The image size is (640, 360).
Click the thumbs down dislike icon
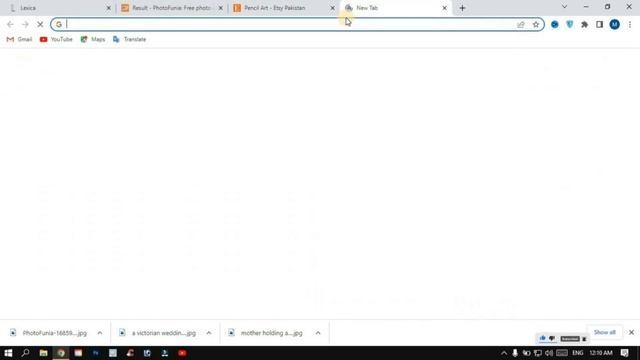[x=552, y=338]
